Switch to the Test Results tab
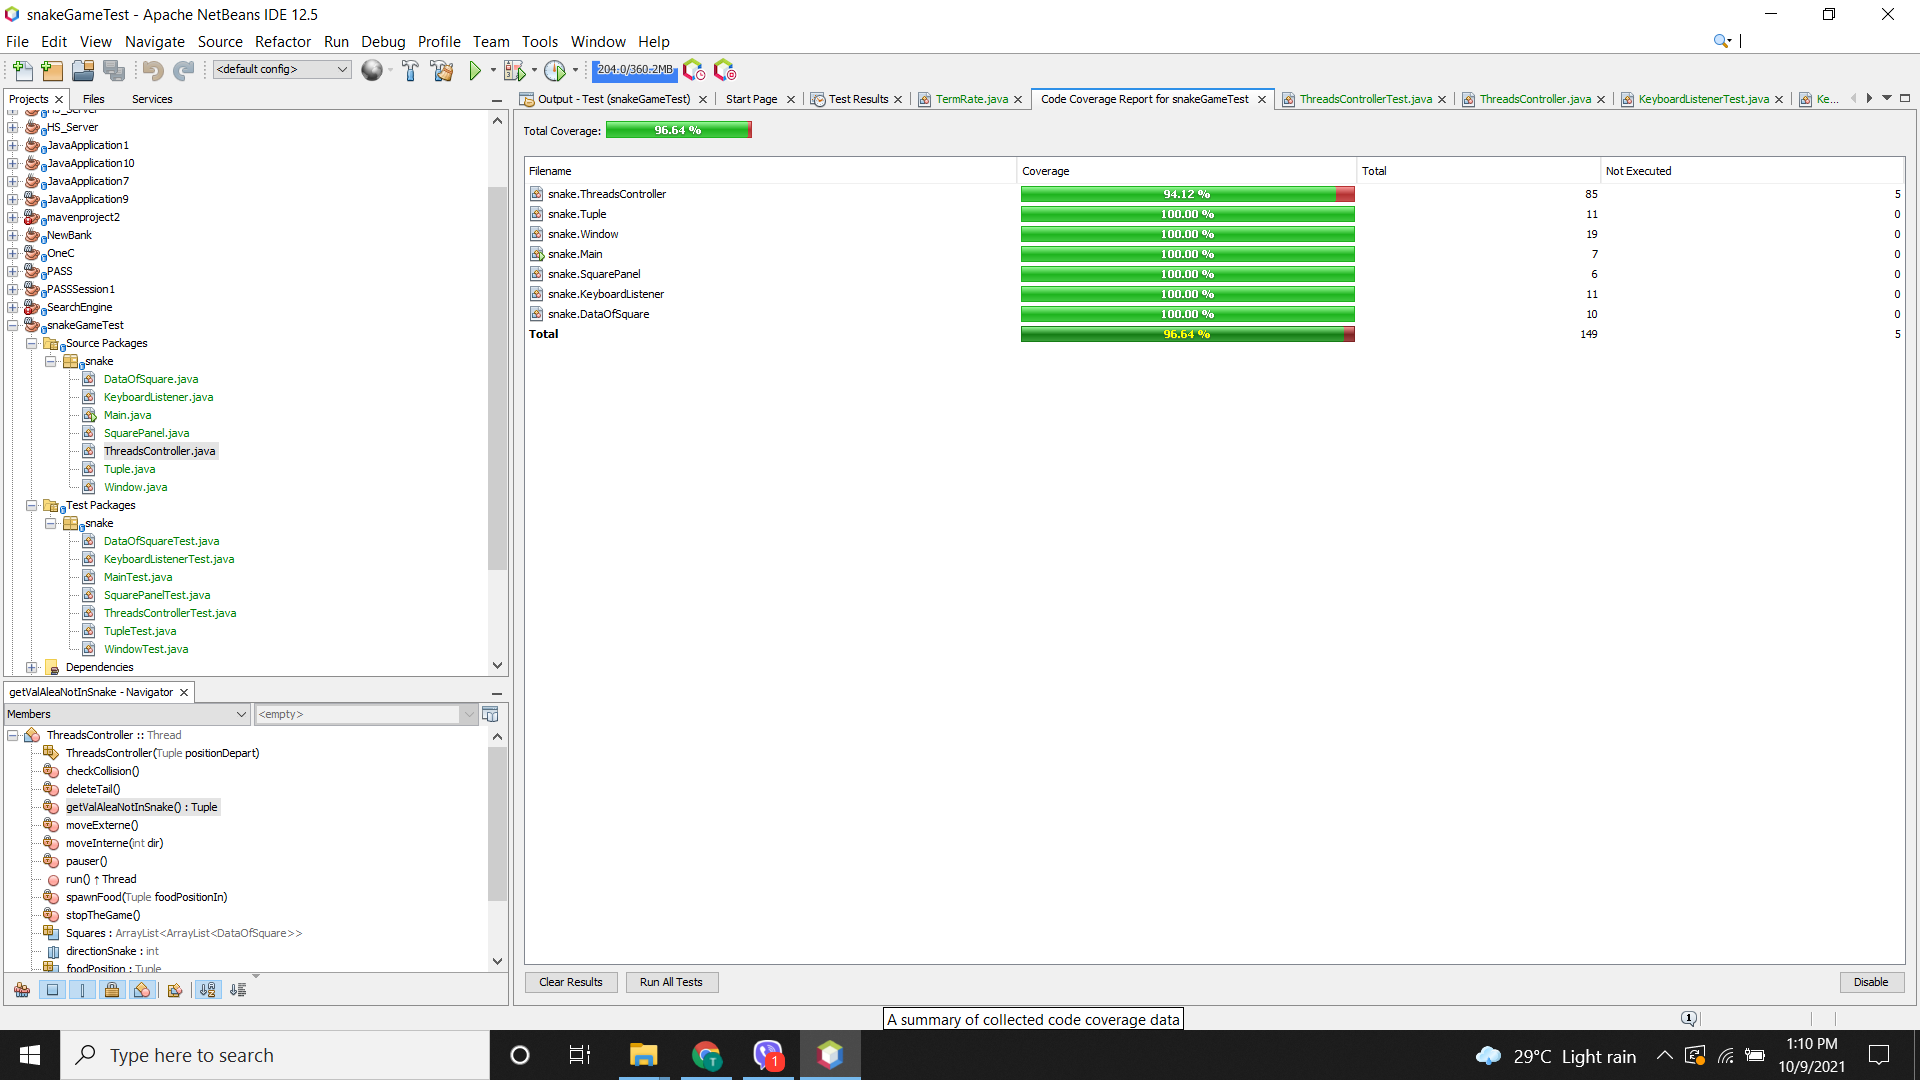Image resolution: width=1920 pixels, height=1080 pixels. point(857,99)
